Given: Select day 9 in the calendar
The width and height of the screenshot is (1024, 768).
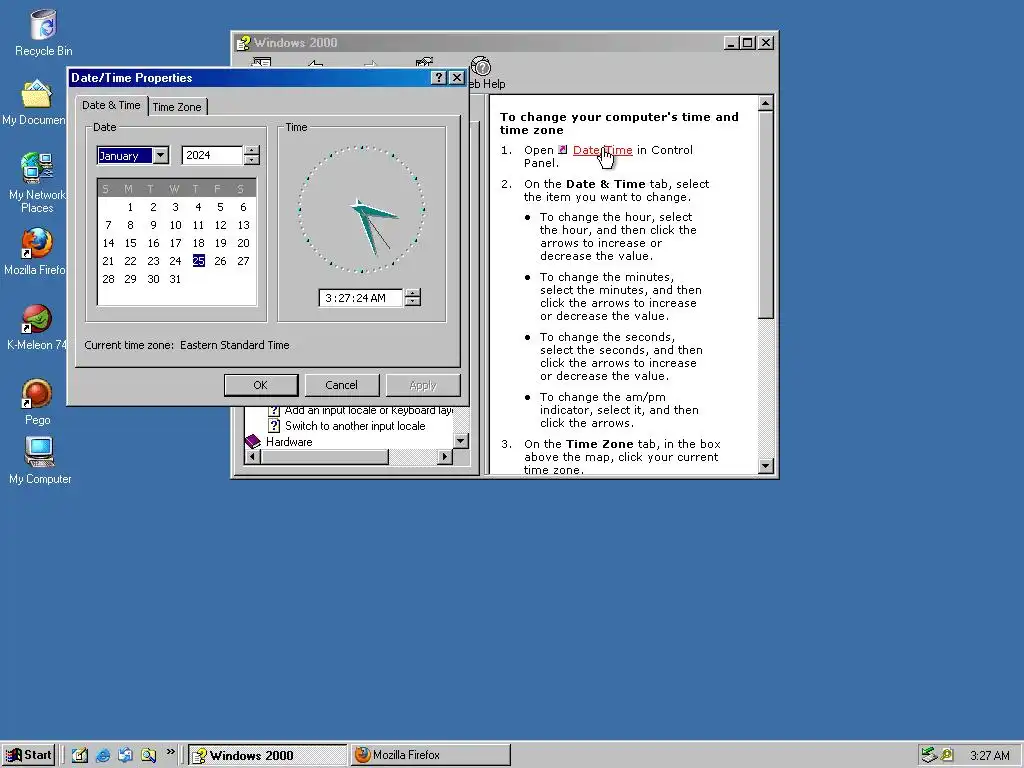Looking at the screenshot, I should tap(153, 225).
